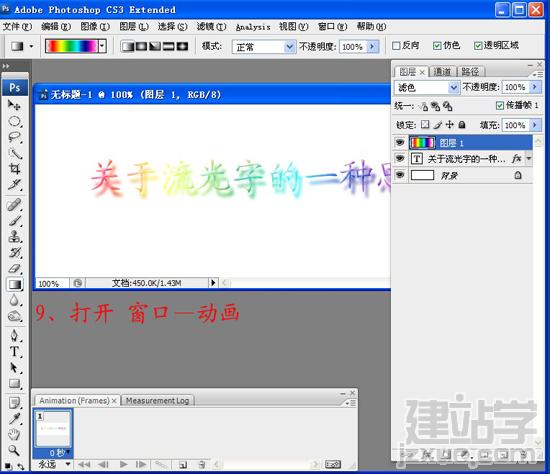Select the 图层 1 layer thumbnail
This screenshot has width=550, height=474.
tap(422, 142)
